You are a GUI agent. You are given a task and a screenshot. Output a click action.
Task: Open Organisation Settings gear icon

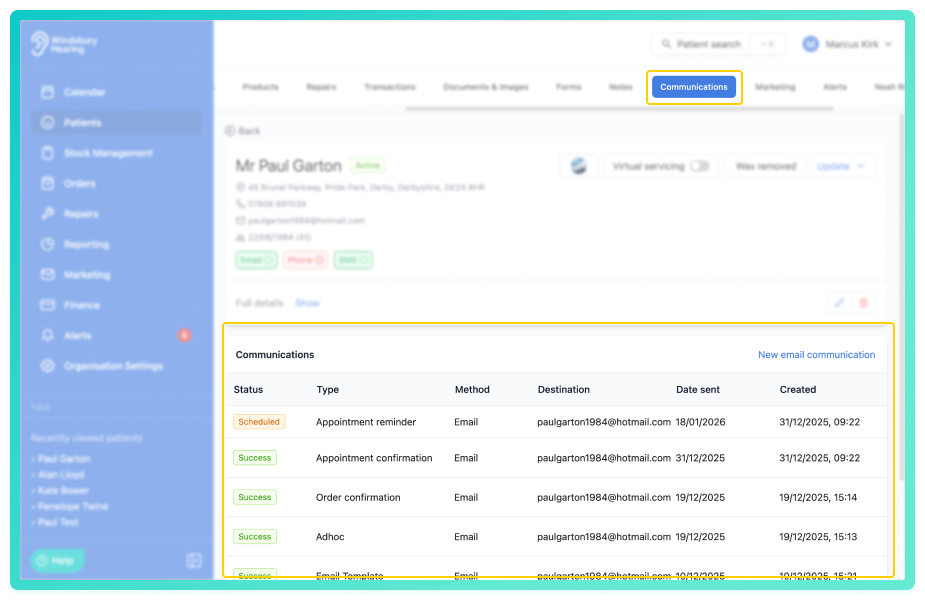(48, 366)
